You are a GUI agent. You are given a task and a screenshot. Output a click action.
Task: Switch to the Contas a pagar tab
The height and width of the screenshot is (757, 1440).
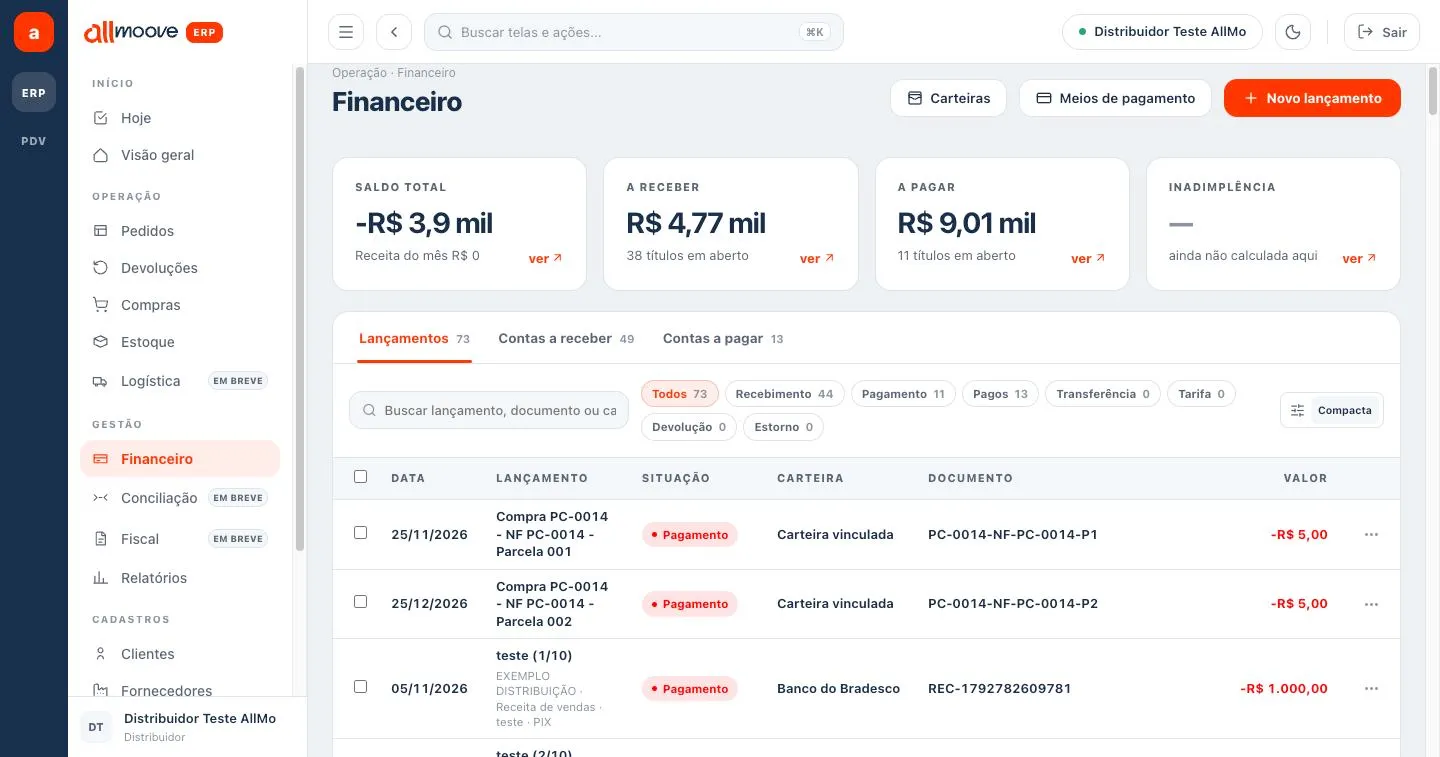click(723, 339)
